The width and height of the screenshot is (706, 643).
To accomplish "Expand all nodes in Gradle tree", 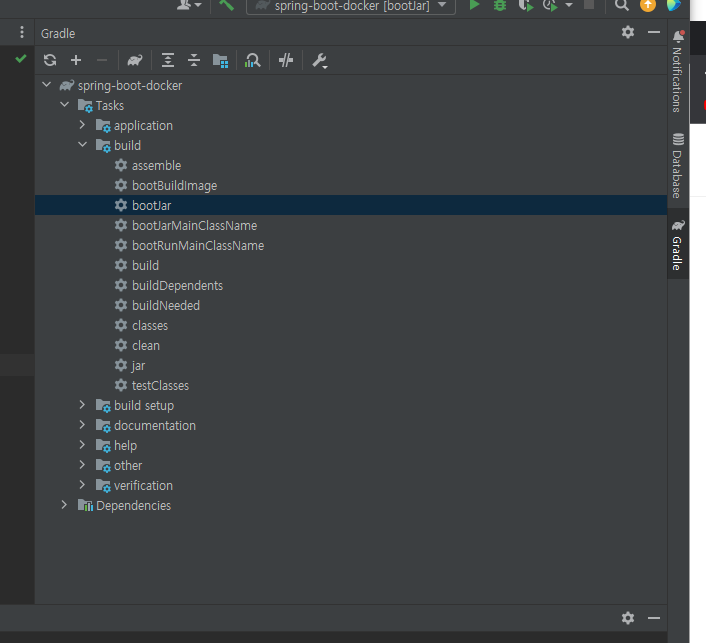I will click(x=168, y=60).
